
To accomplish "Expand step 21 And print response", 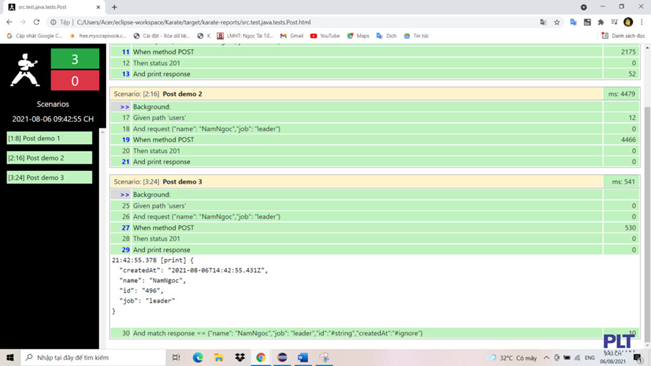I will pos(356,162).
